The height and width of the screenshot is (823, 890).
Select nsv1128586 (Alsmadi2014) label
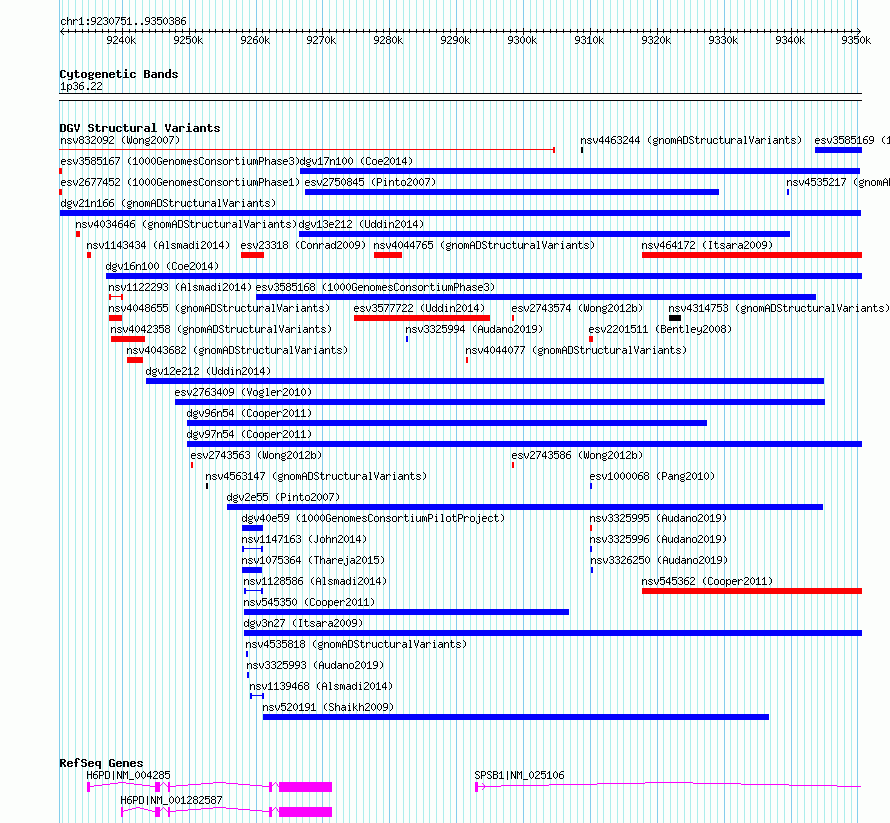315,581
